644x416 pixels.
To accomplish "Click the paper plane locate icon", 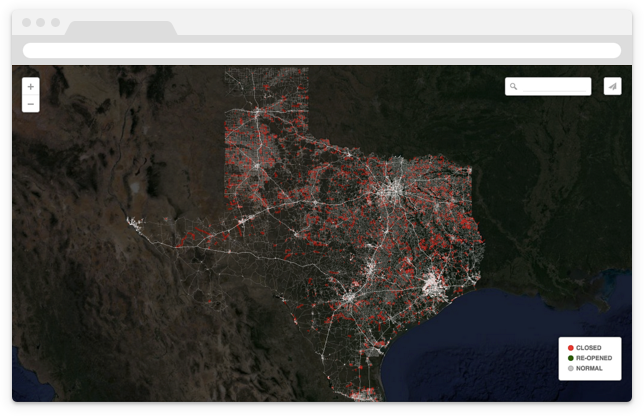I will pos(612,87).
